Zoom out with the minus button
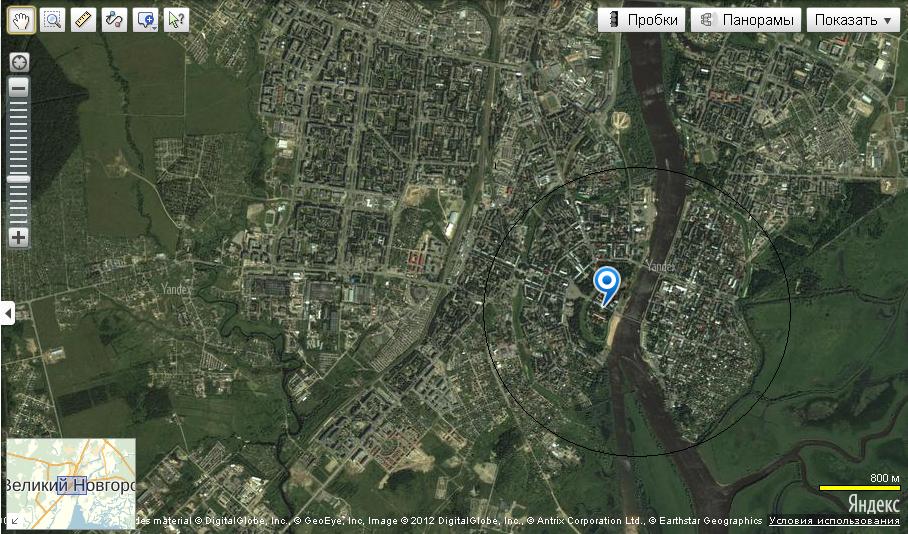 click(19, 89)
